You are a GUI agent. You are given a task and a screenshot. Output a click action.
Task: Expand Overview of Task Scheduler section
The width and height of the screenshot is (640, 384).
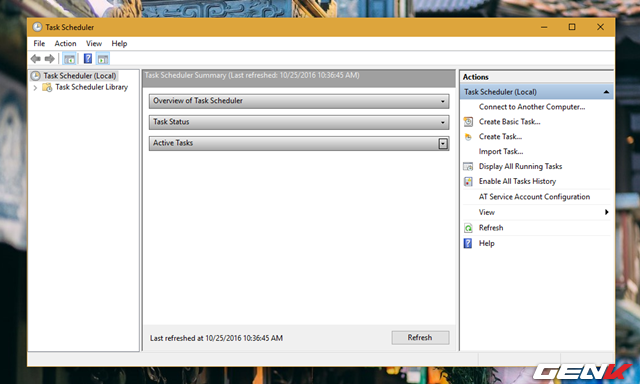pyautogui.click(x=443, y=101)
